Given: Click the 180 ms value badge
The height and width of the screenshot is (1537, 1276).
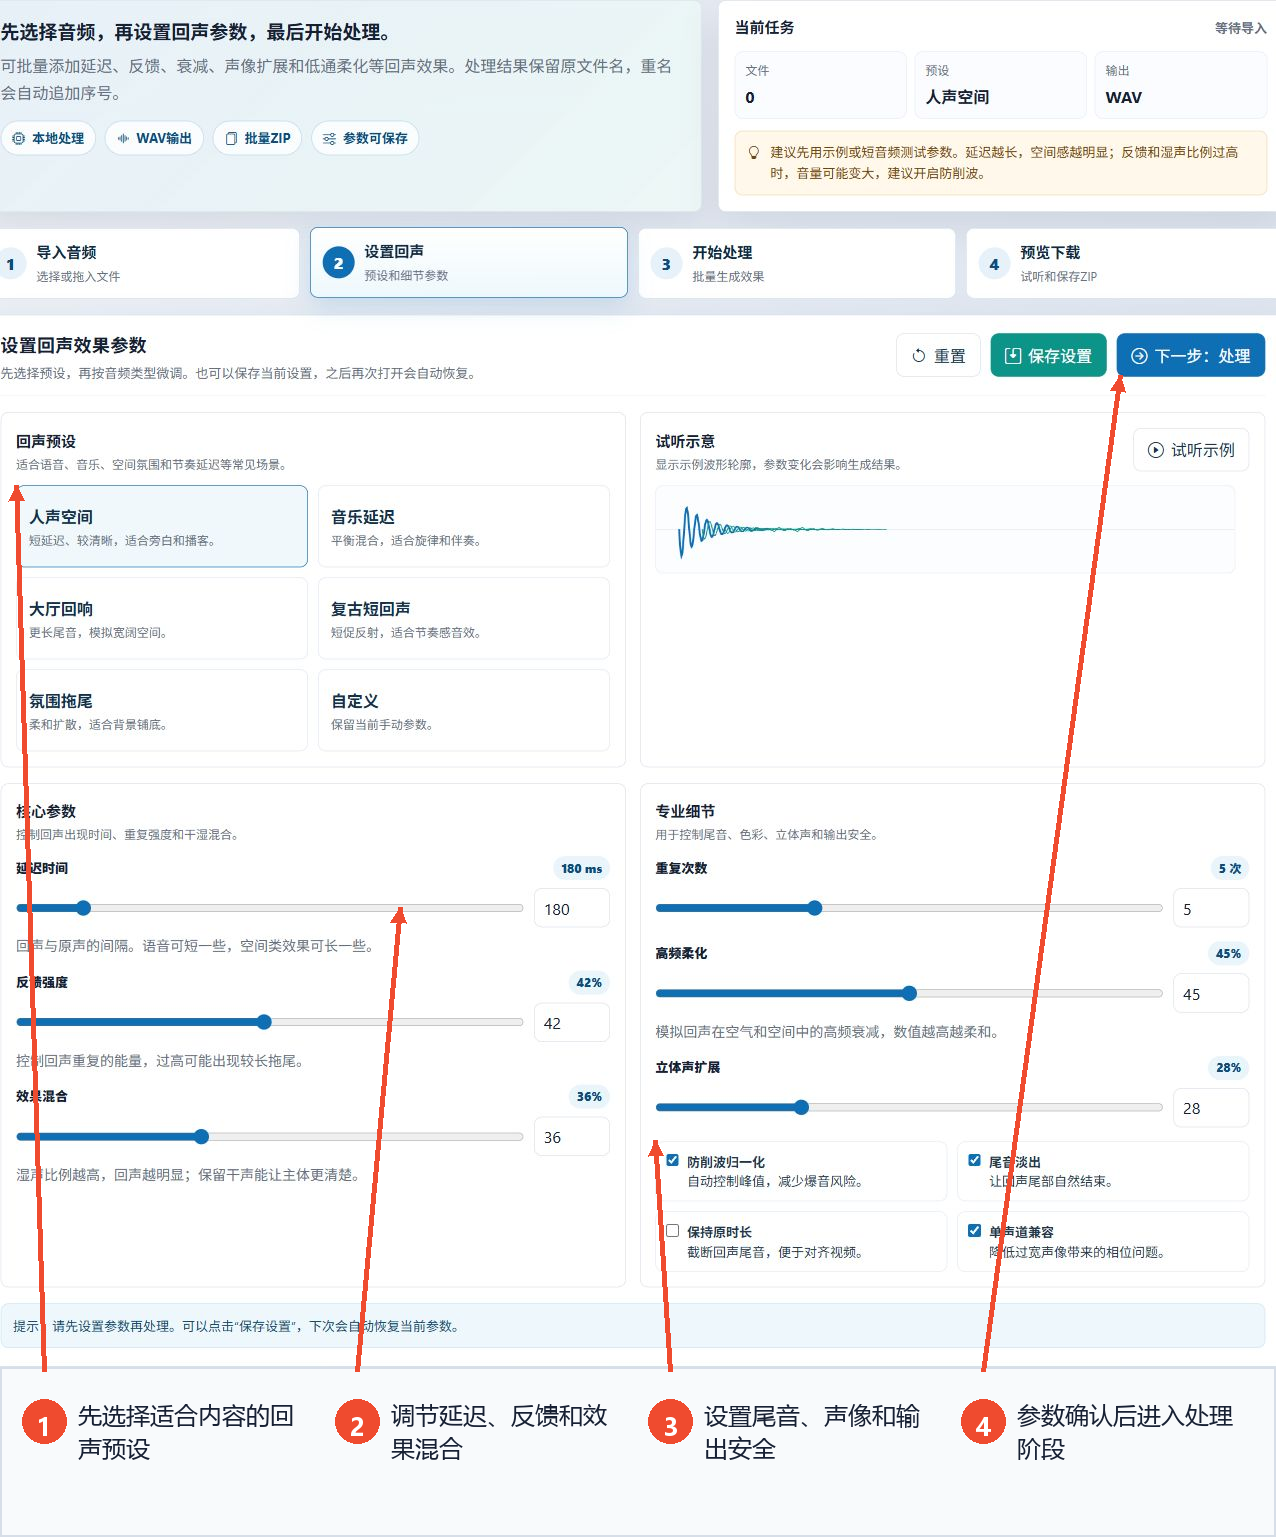Looking at the screenshot, I should point(581,868).
